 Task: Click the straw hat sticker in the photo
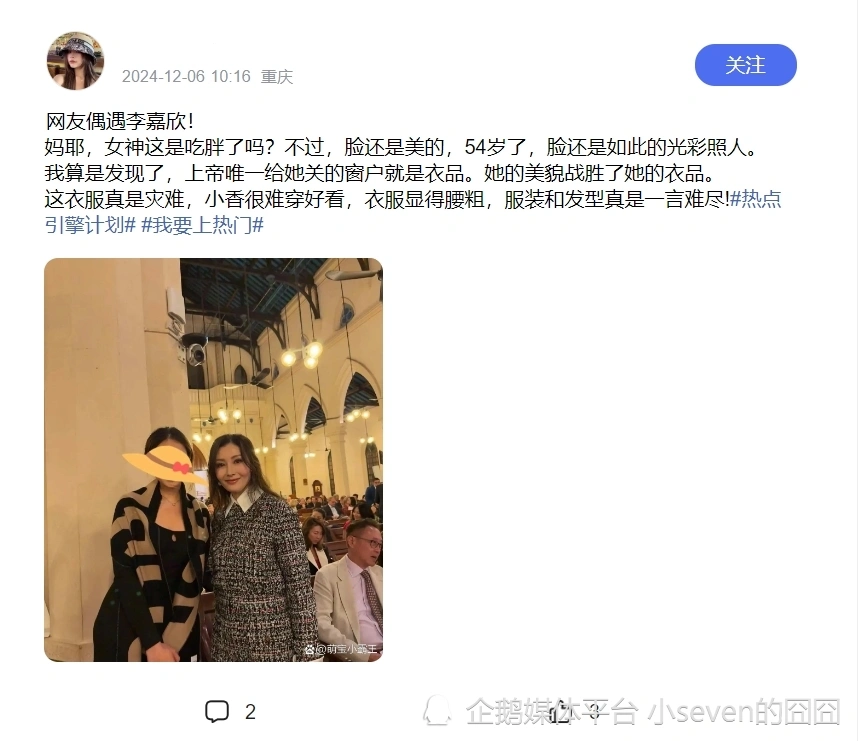(164, 464)
